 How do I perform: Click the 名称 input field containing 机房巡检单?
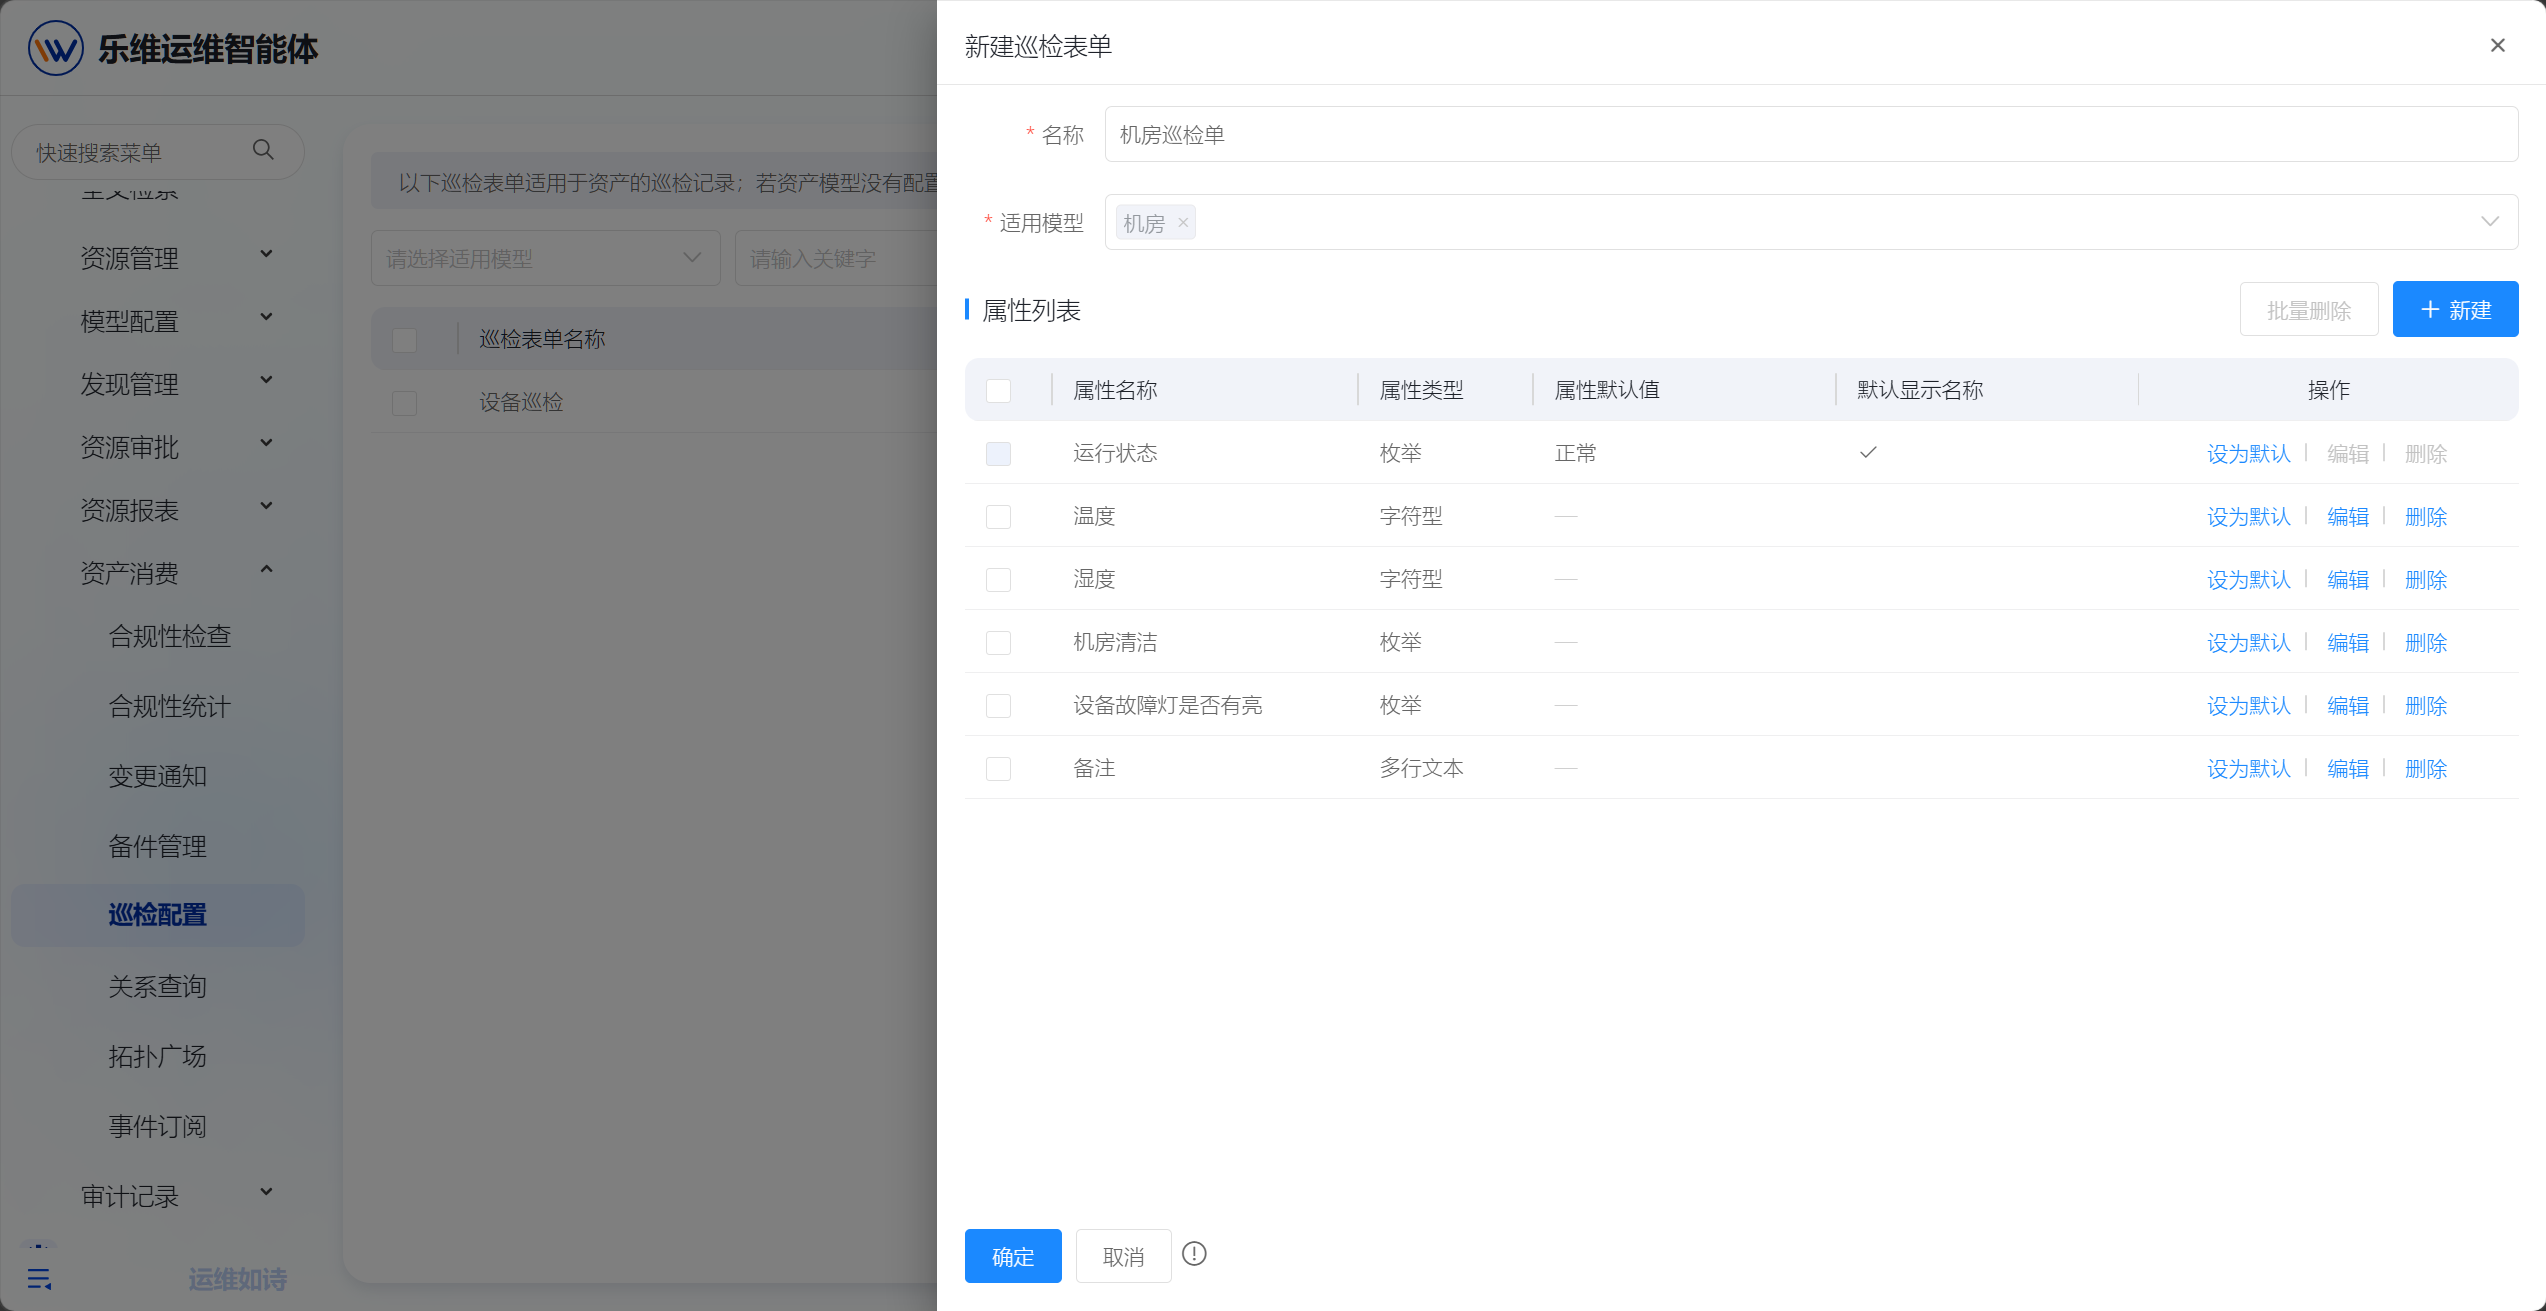(x=1811, y=134)
